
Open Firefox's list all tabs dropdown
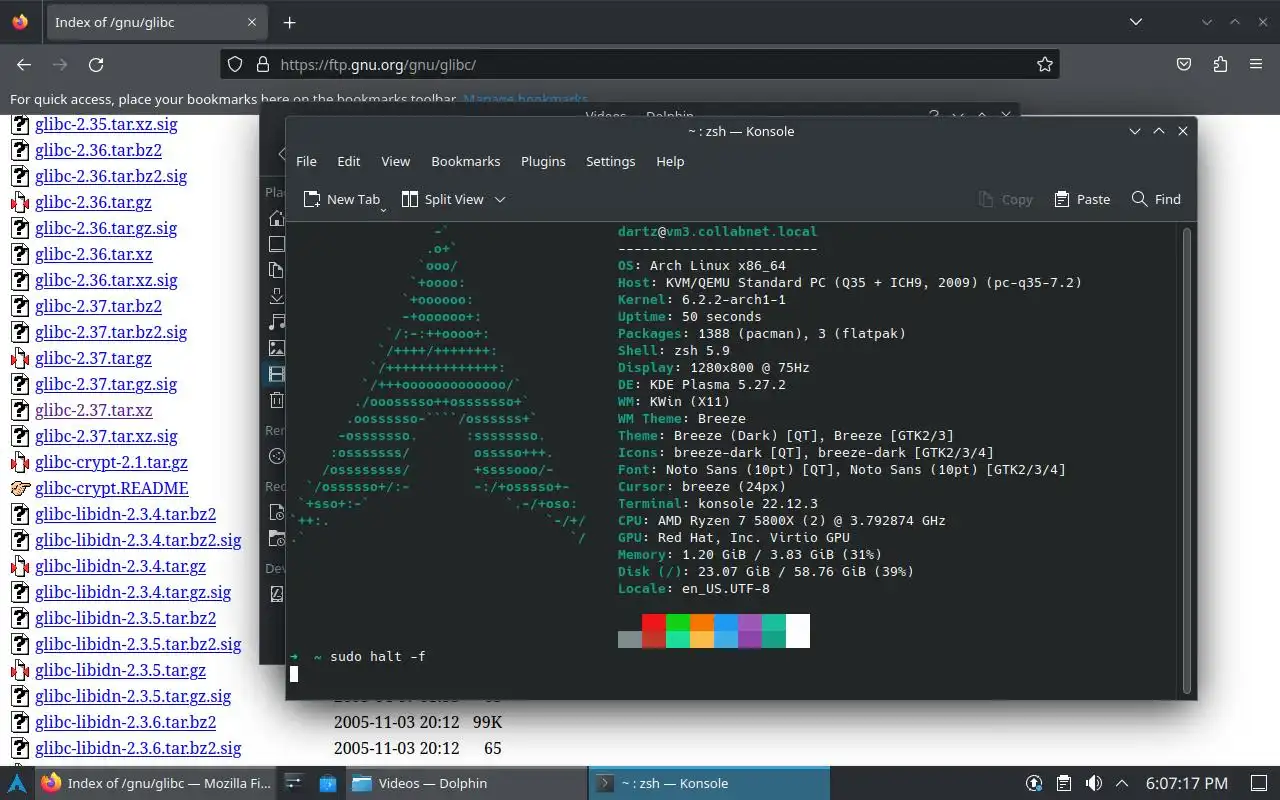click(x=1136, y=22)
